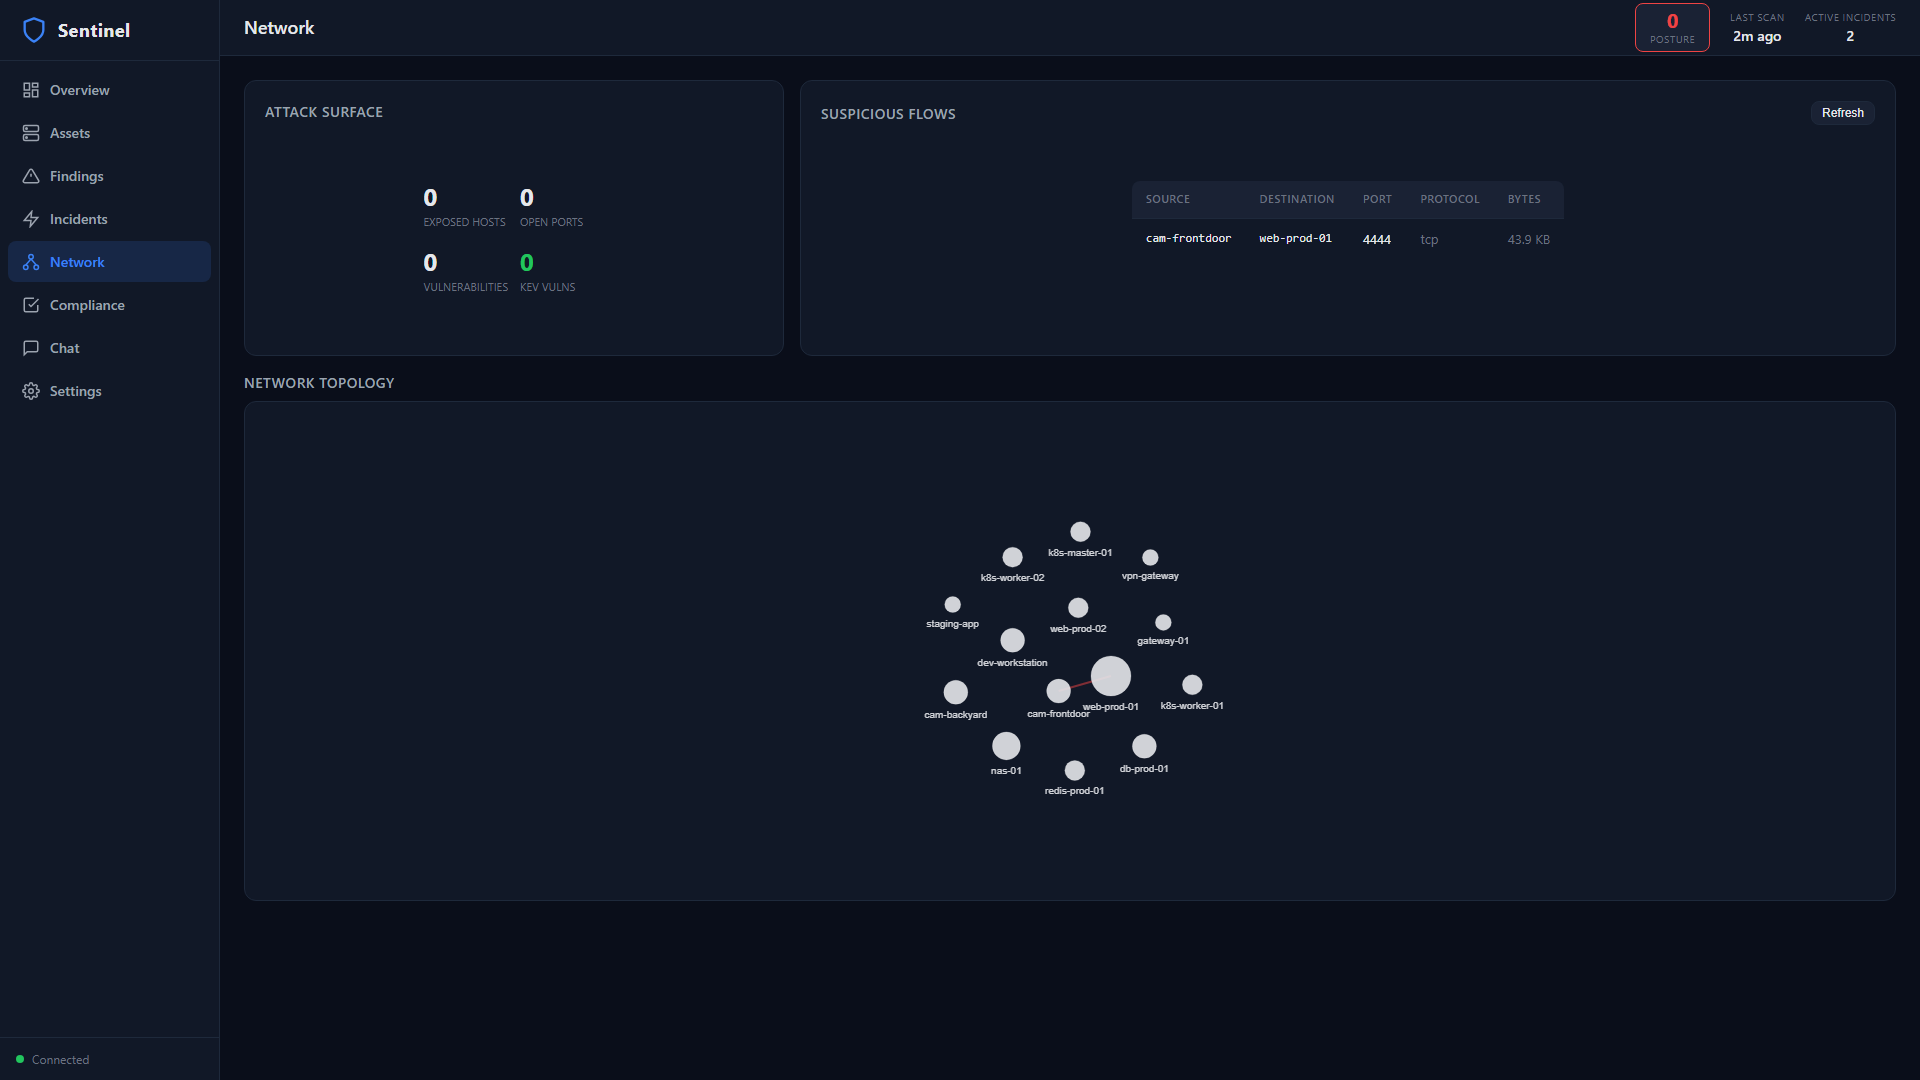Select the Incidents lightning bolt icon
Screen dimensions: 1920x1080
[x=31, y=219]
